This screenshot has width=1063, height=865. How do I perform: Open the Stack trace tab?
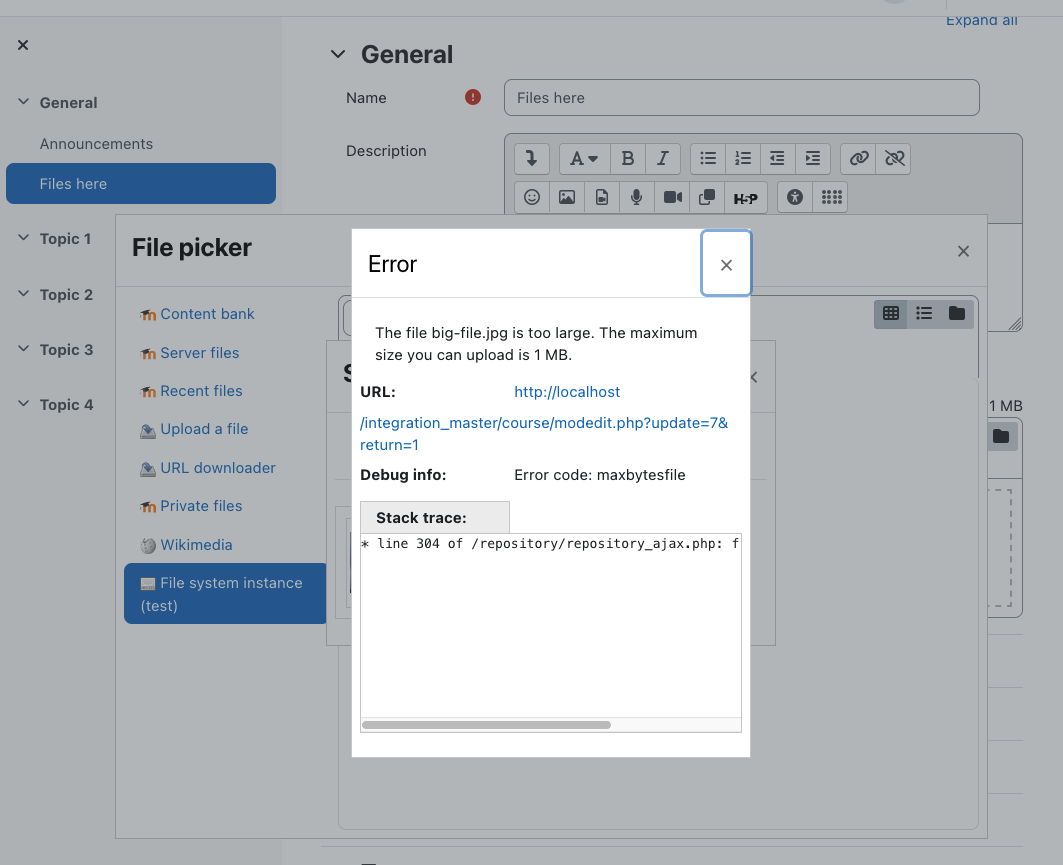click(x=435, y=518)
